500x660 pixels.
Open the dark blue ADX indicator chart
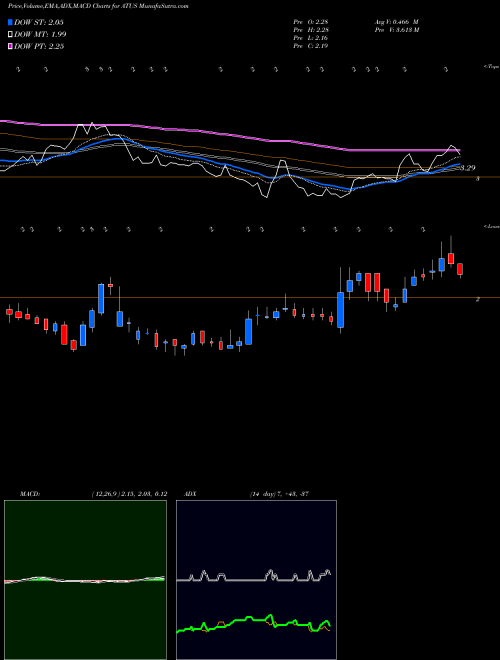(x=256, y=580)
